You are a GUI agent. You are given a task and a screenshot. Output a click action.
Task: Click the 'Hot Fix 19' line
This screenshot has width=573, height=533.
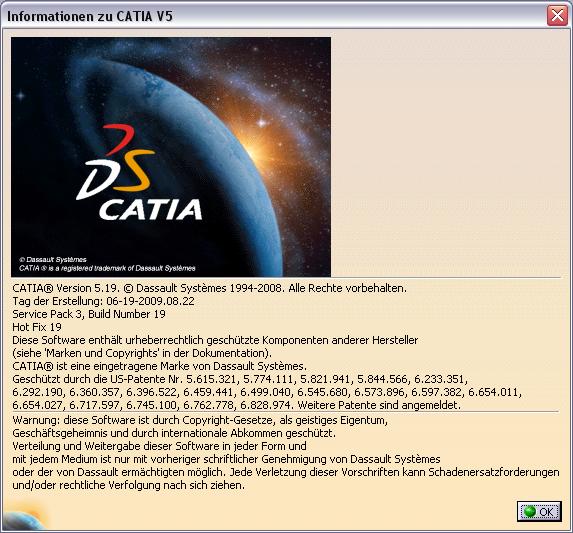tap(37, 327)
